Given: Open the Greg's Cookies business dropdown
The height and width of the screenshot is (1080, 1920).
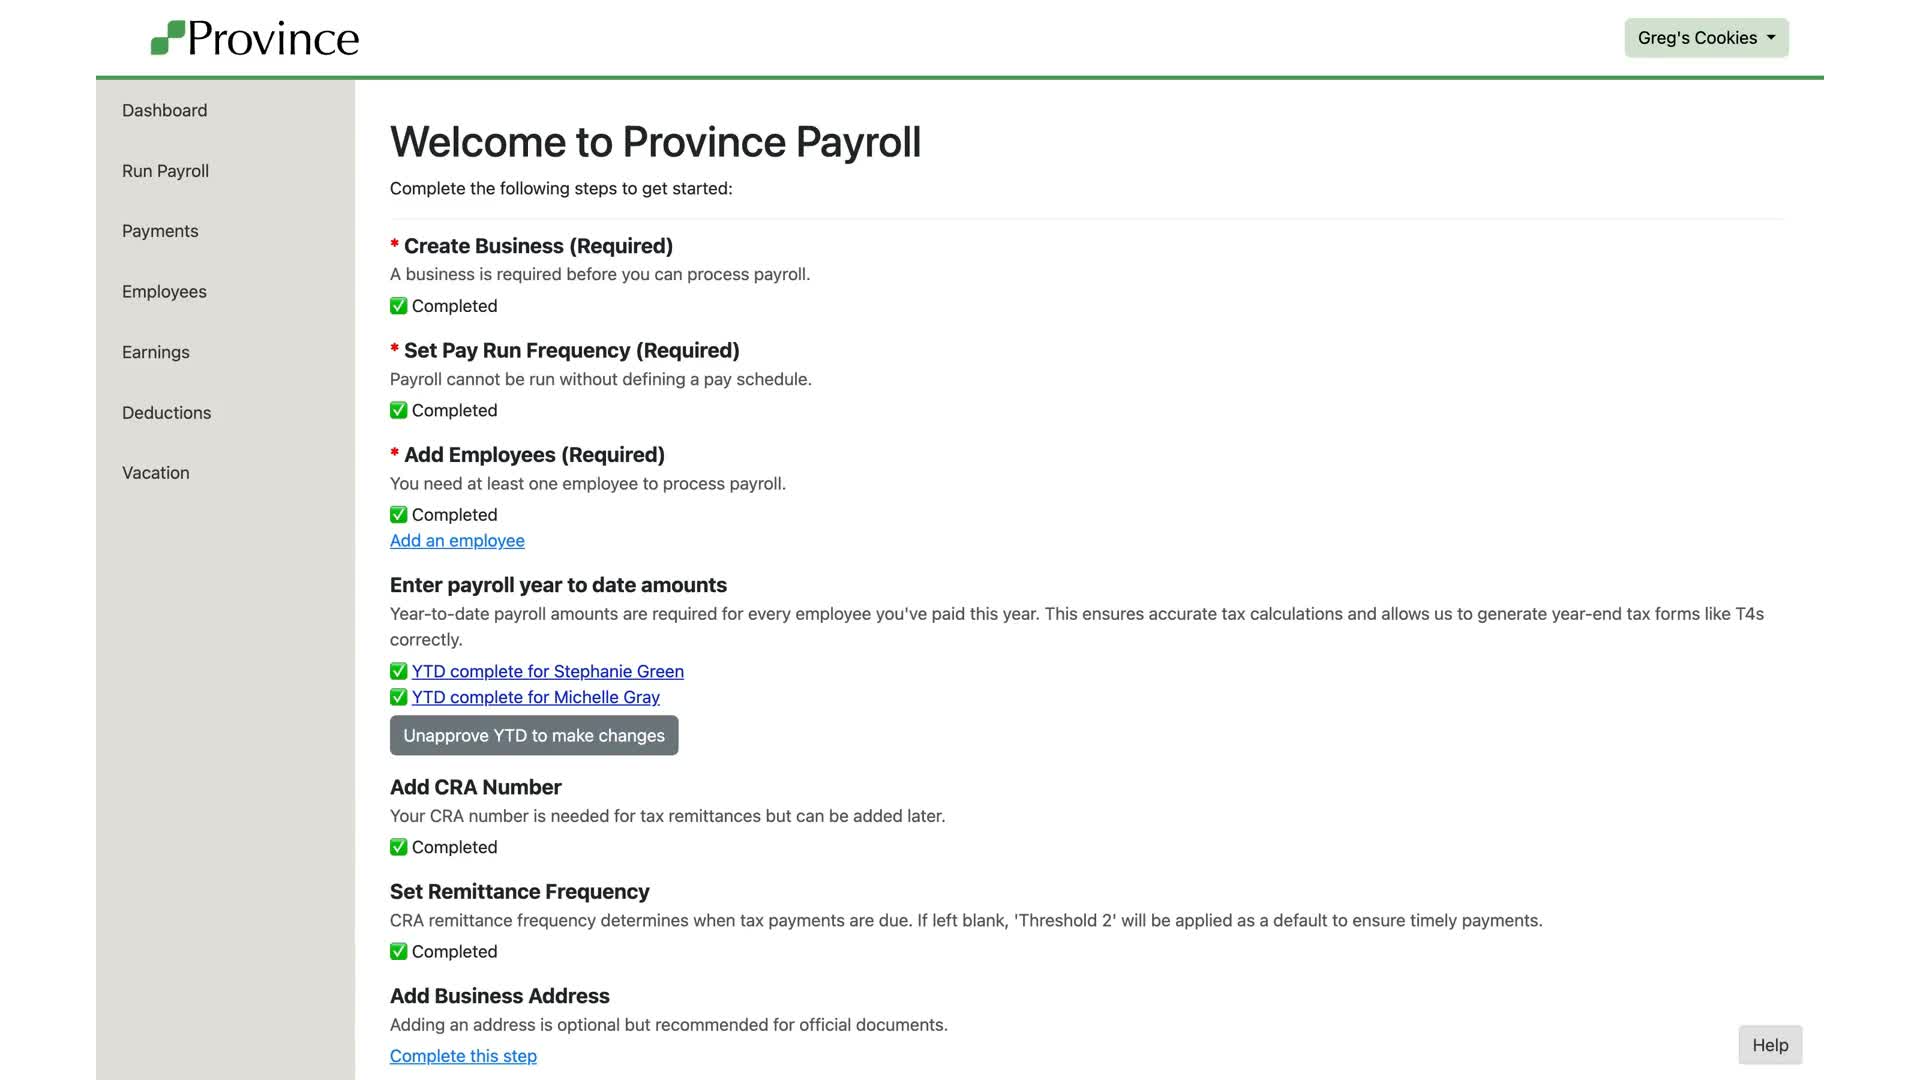Looking at the screenshot, I should coord(1706,38).
